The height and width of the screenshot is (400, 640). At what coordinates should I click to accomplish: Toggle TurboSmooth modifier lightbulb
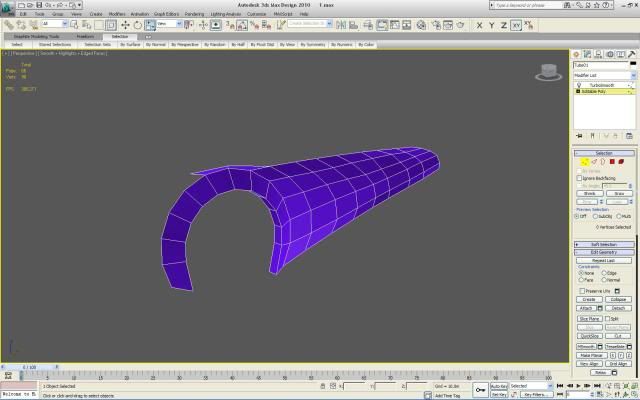click(579, 85)
